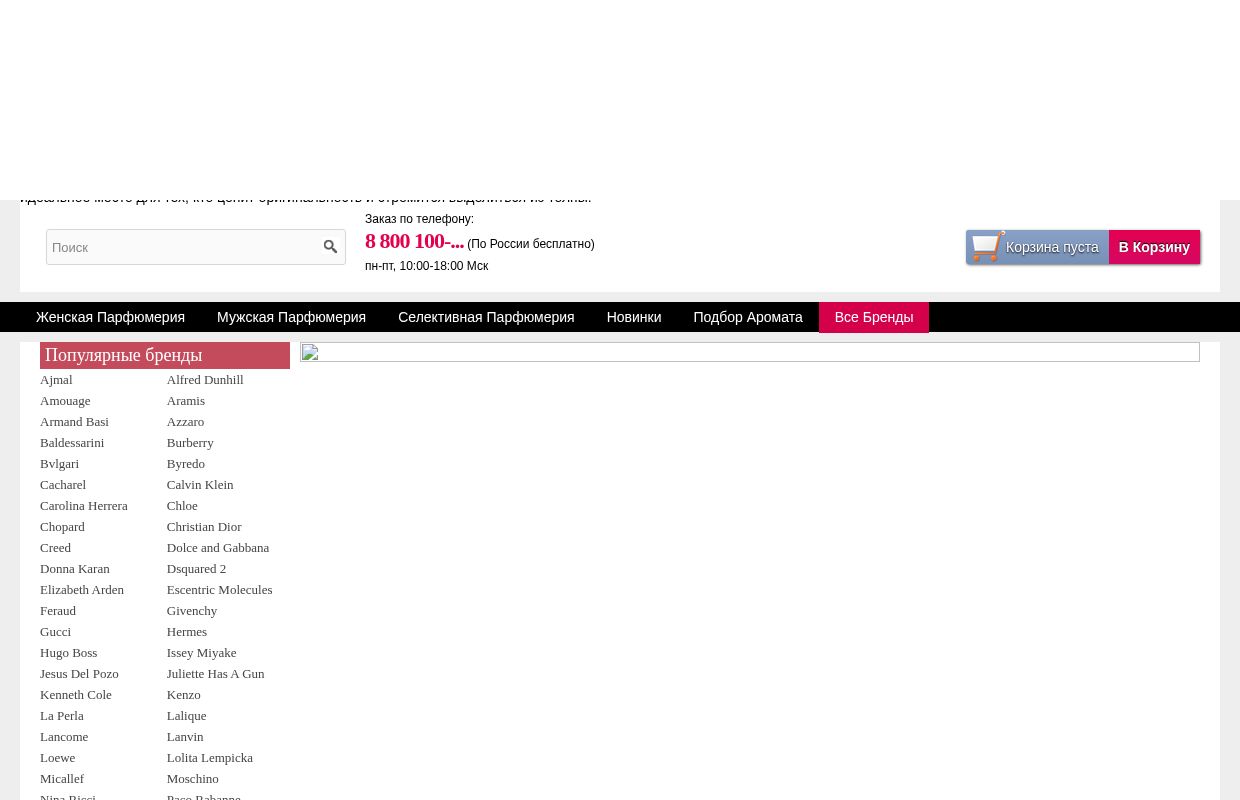Open the Micallef brand

62,779
